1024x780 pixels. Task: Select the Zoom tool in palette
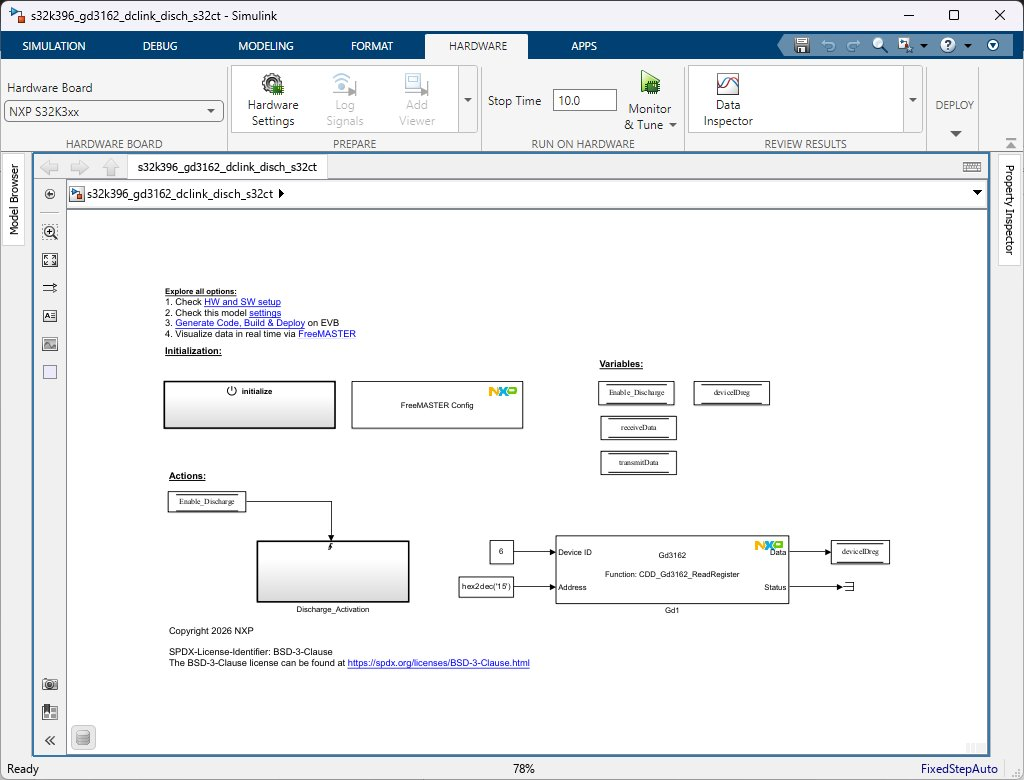coord(50,232)
